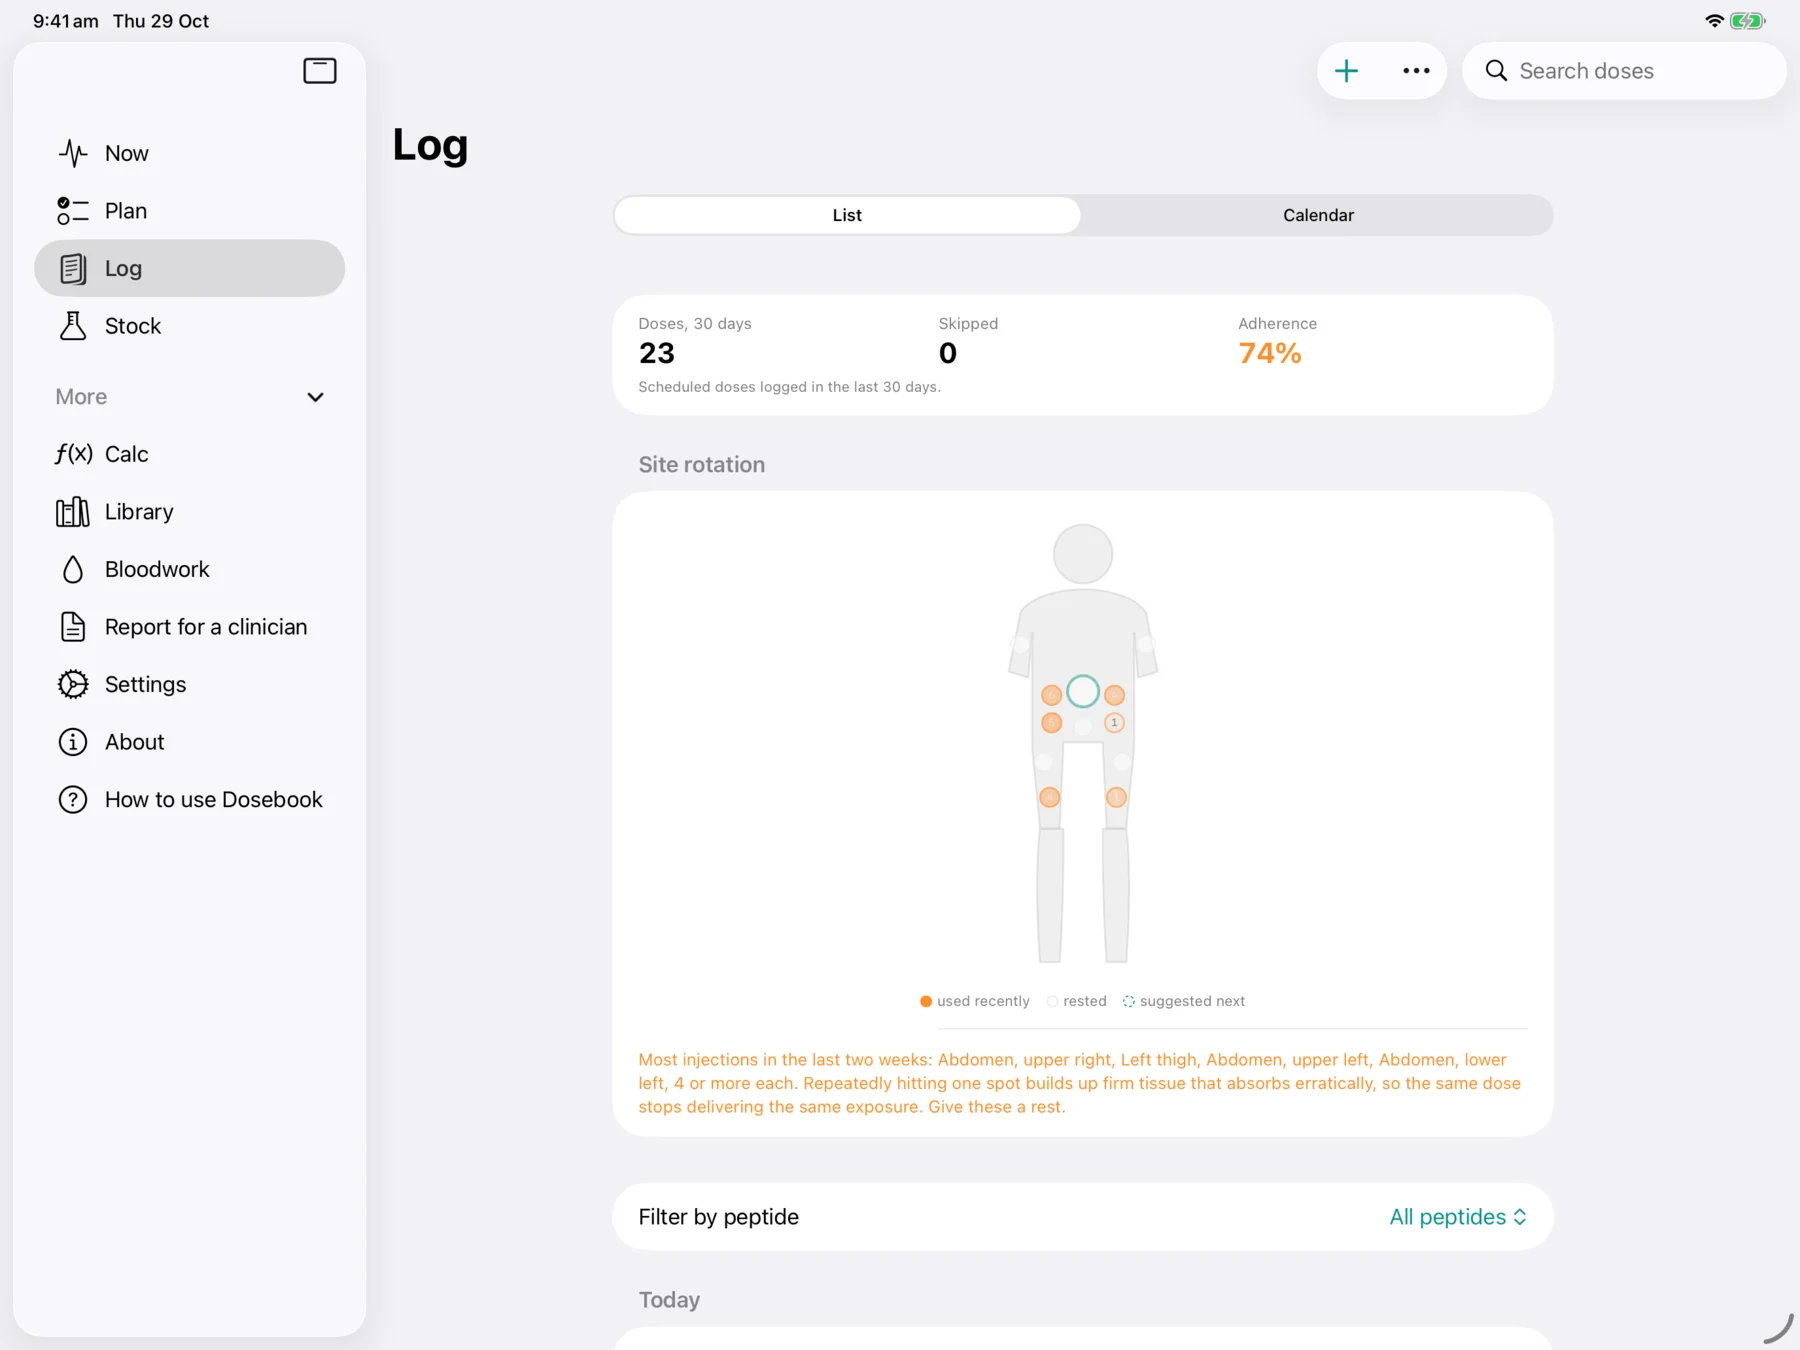Add a new dose with the plus icon
Screen dimensions: 1800x1350
click(1347, 71)
